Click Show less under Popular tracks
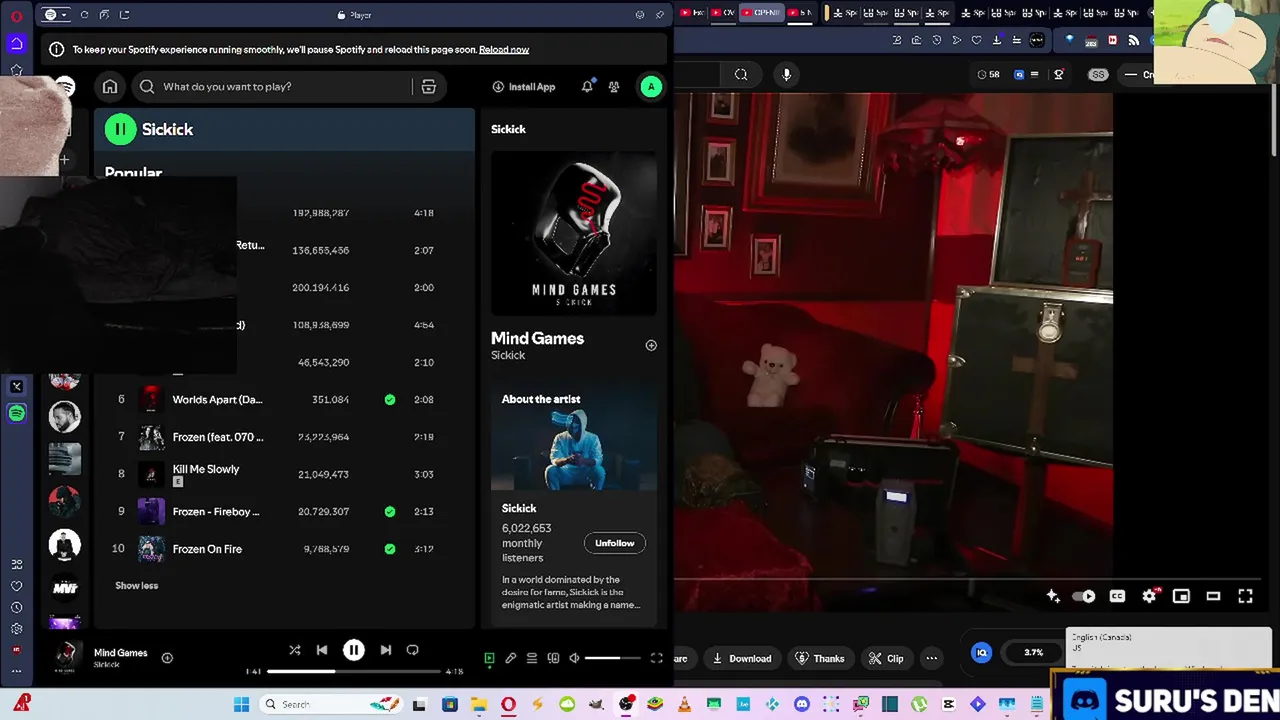Viewport: 1280px width, 720px height. coord(136,586)
